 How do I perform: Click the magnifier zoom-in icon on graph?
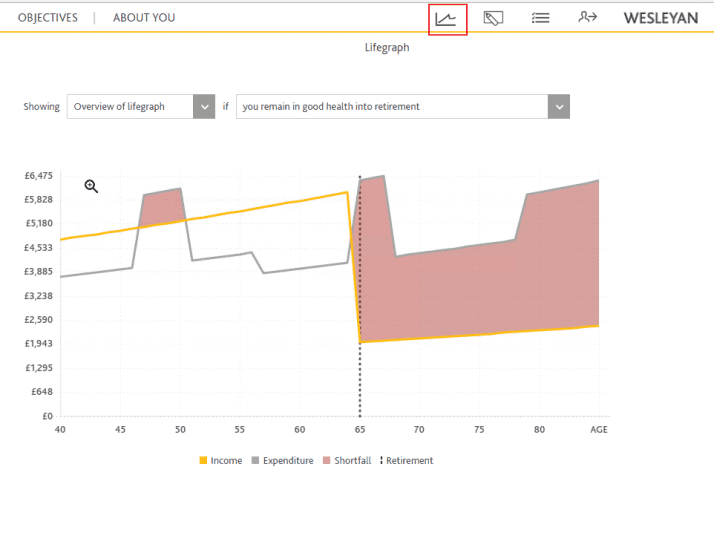pos(91,186)
